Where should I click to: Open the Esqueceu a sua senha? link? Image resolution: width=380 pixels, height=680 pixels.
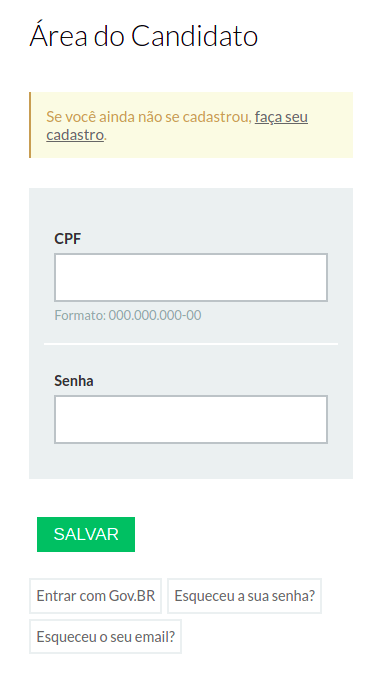tap(245, 596)
